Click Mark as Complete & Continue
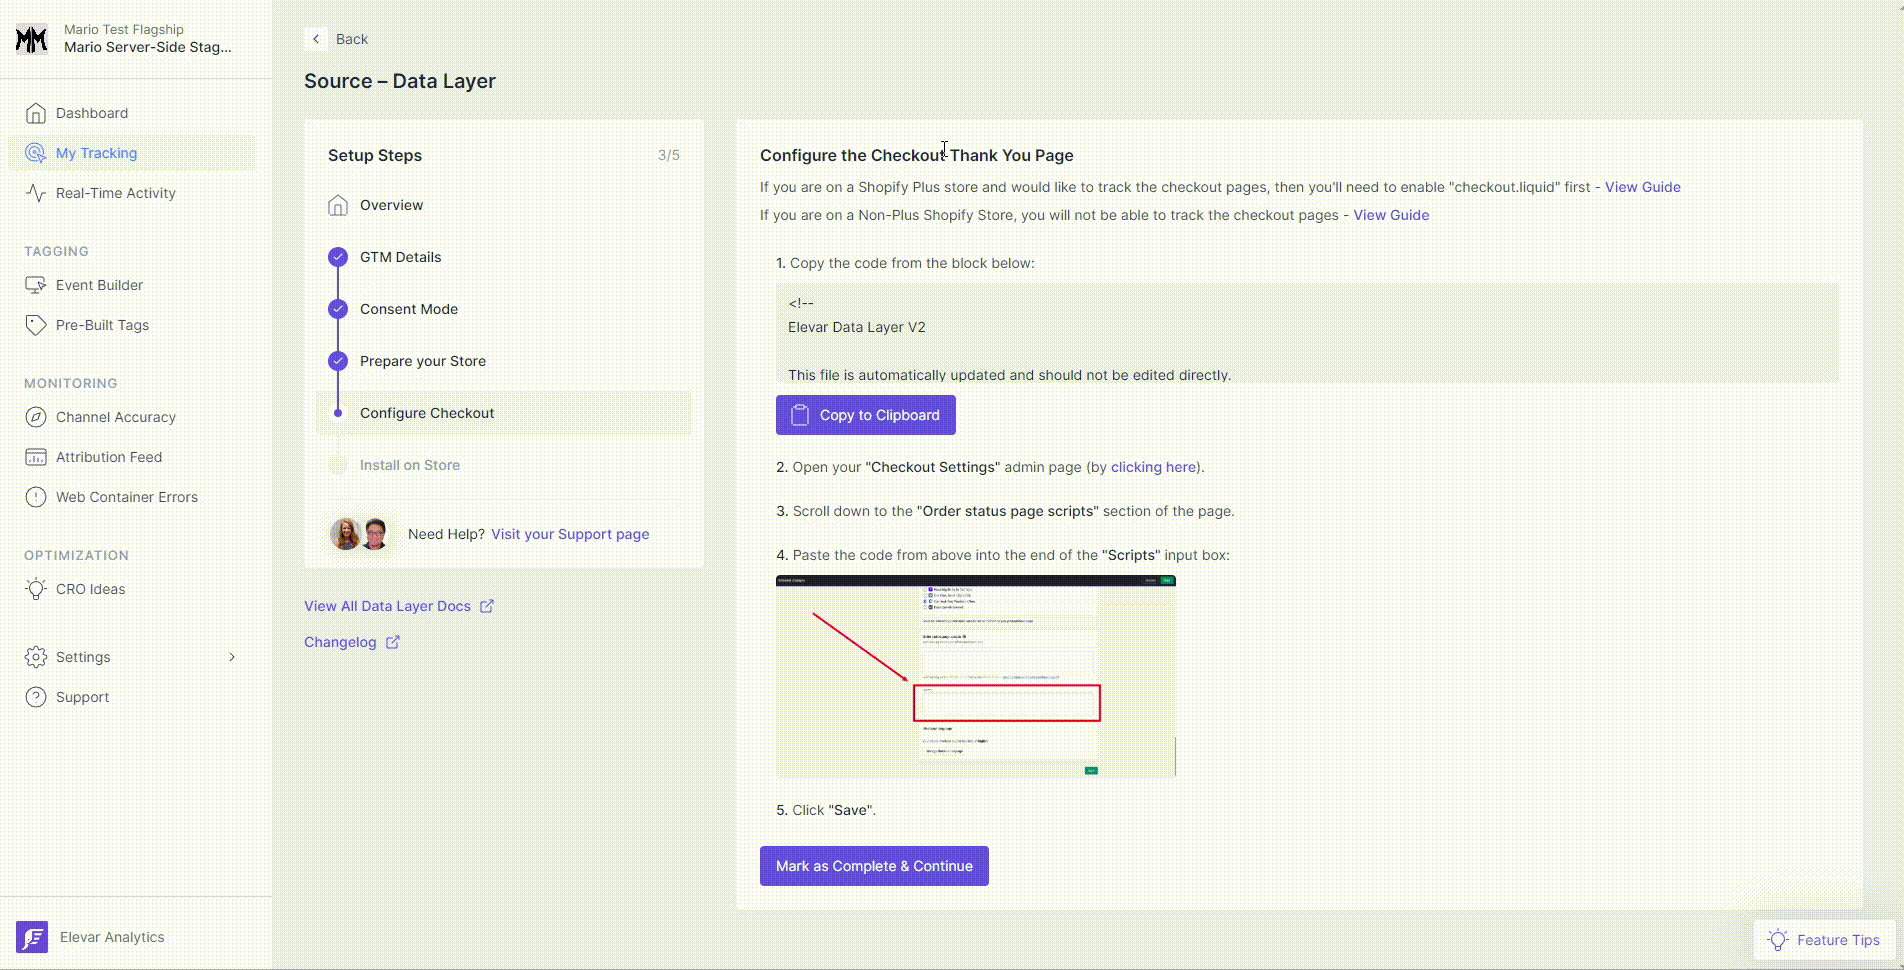 (x=874, y=866)
